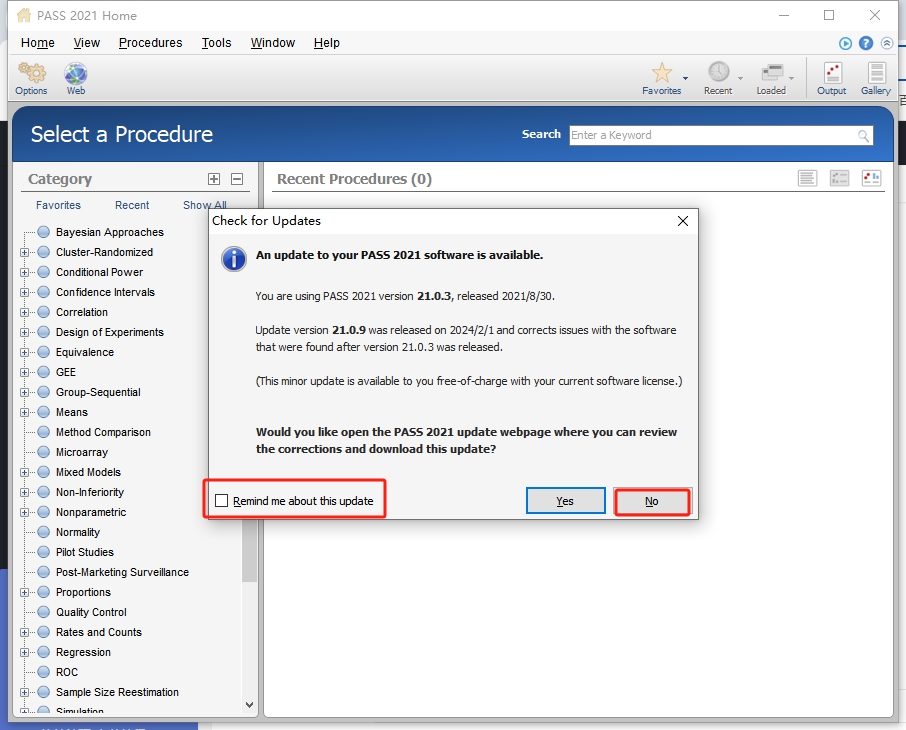Click the blue help question mark icon
The image size is (906, 730).
coord(866,43)
